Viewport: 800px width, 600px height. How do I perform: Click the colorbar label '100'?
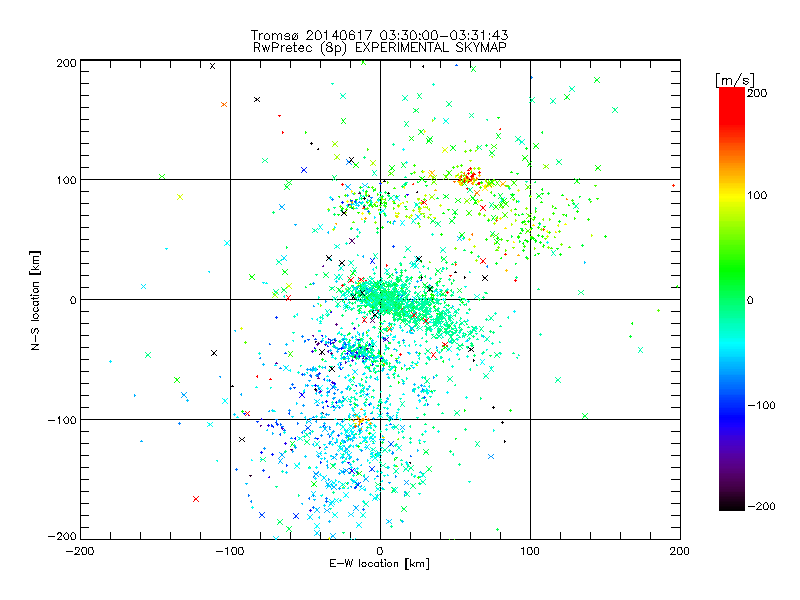(x=757, y=195)
